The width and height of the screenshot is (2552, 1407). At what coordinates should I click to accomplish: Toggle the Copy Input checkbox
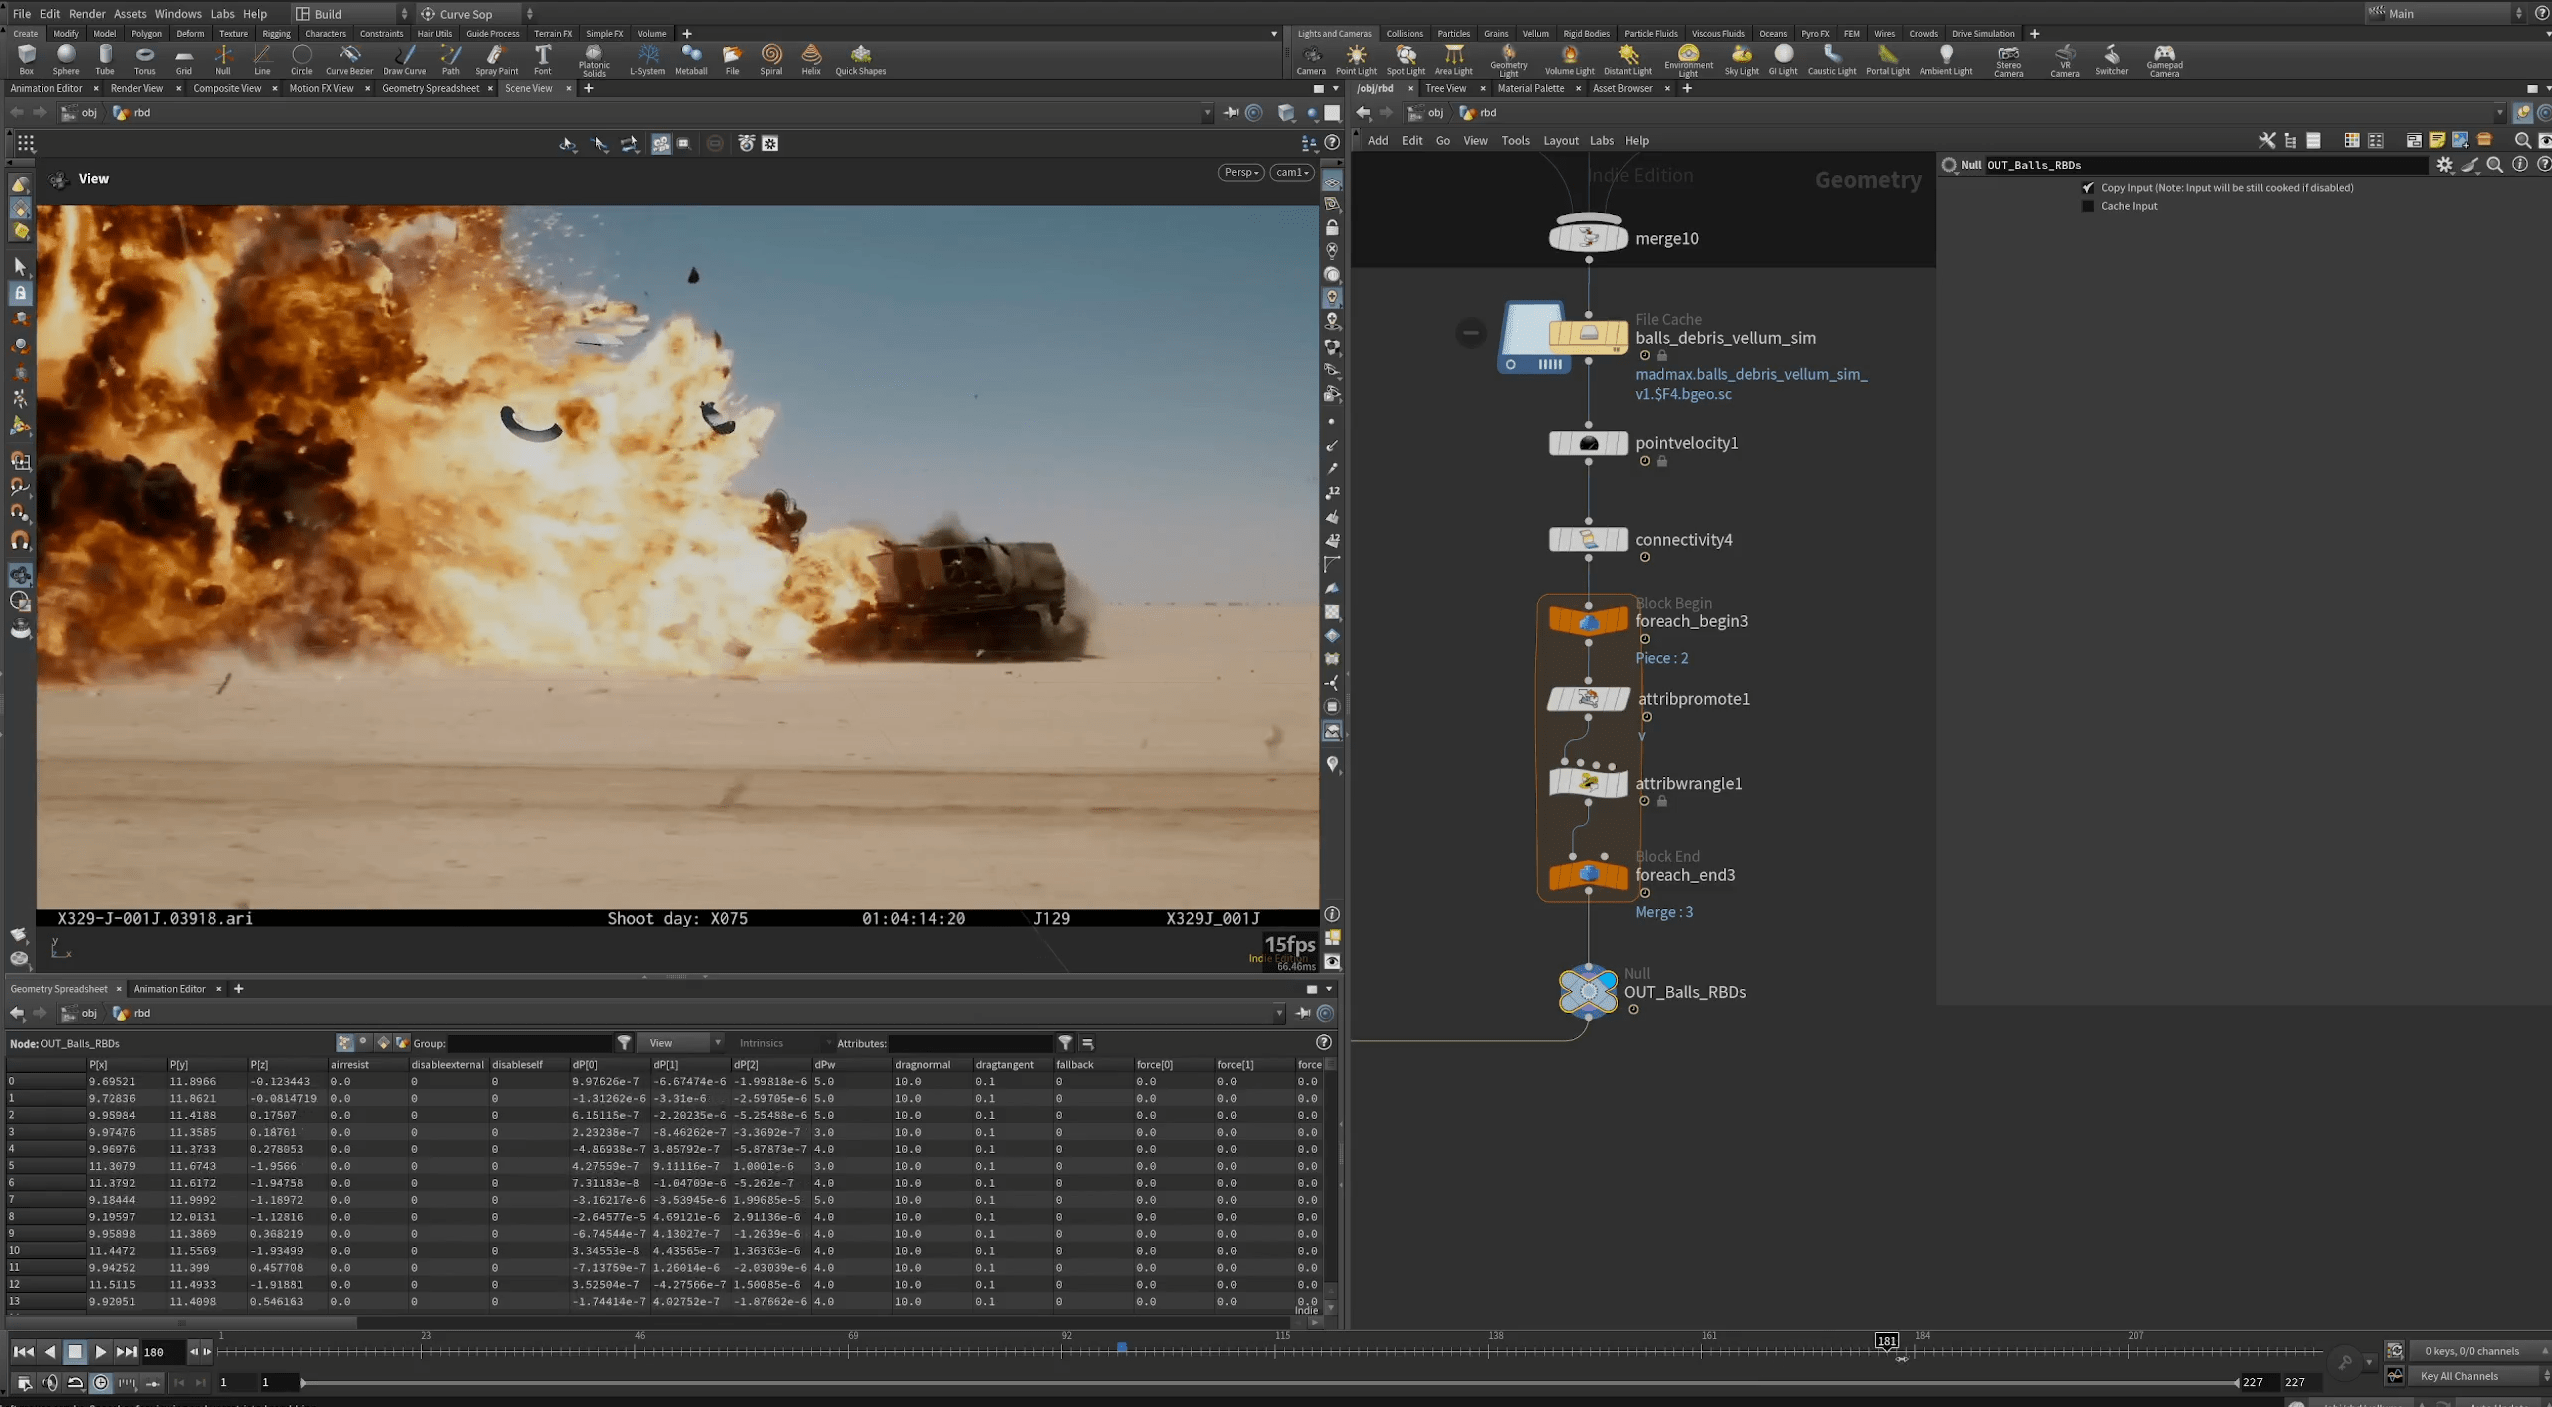pyautogui.click(x=2088, y=188)
